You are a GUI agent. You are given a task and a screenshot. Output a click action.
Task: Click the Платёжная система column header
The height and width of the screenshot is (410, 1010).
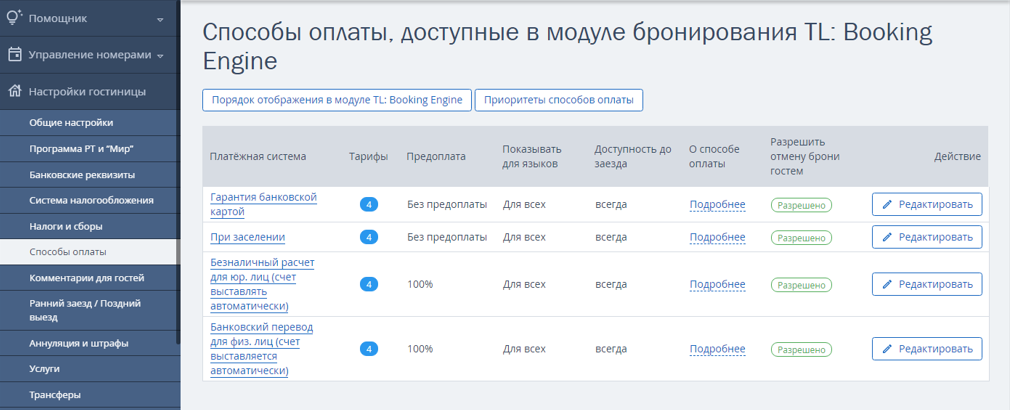click(x=258, y=156)
